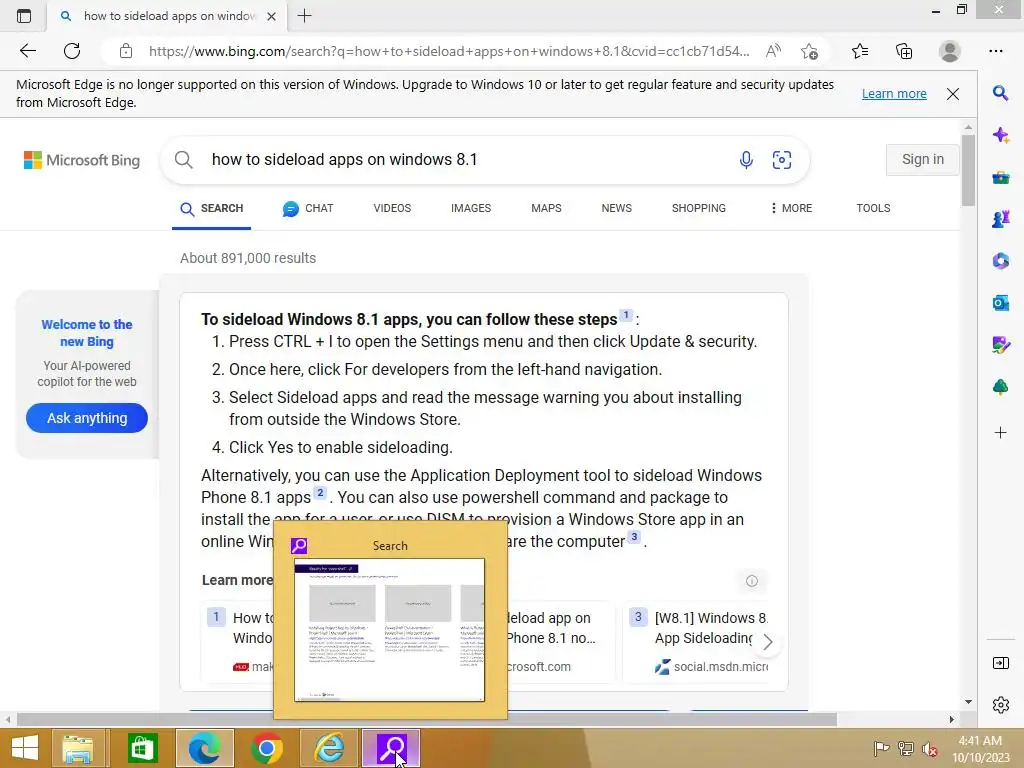This screenshot has height=768, width=1024.
Task: Open Google Chrome from the taskbar
Action: 266,748
